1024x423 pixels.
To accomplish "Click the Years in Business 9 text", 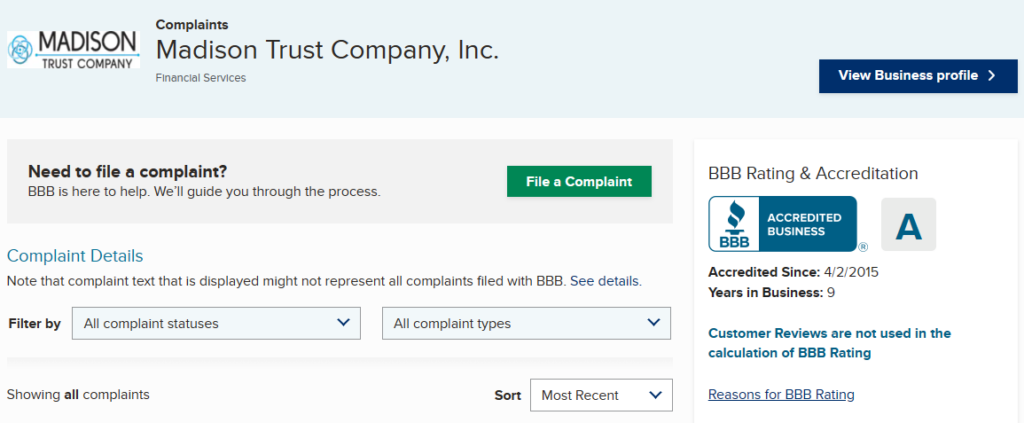I will coord(771,292).
